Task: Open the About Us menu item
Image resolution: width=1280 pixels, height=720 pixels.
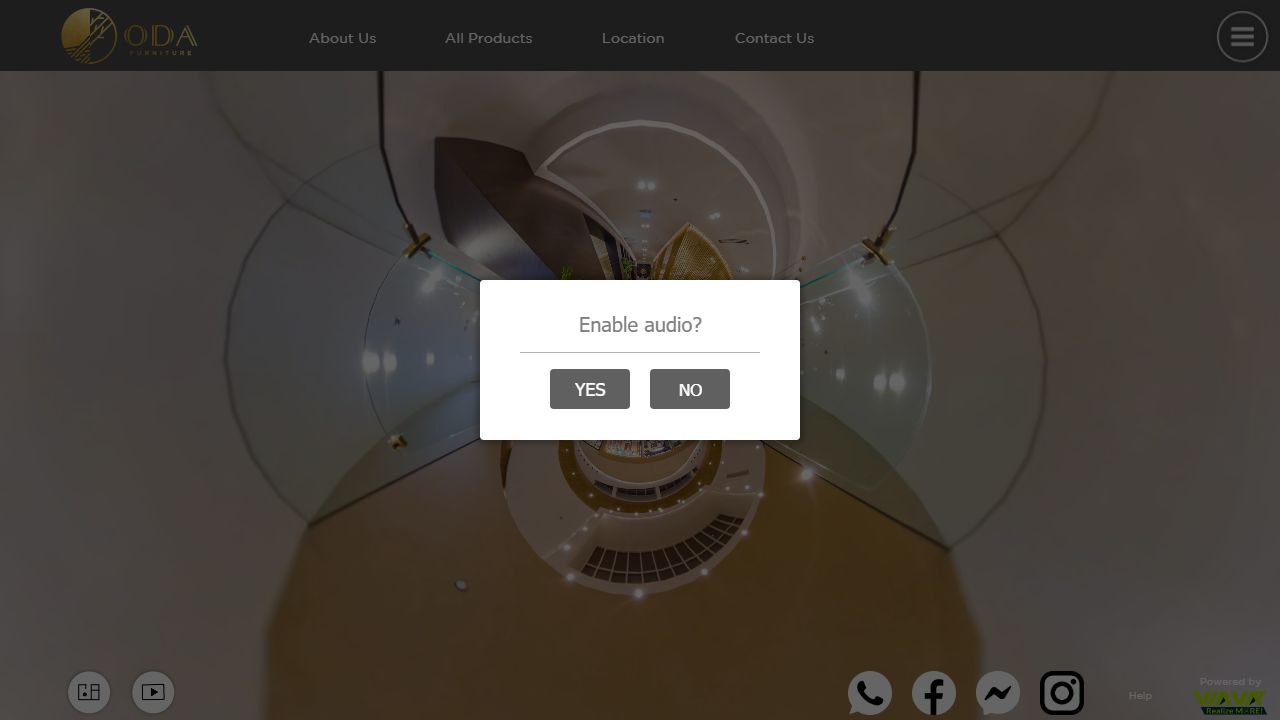Action: (x=342, y=38)
